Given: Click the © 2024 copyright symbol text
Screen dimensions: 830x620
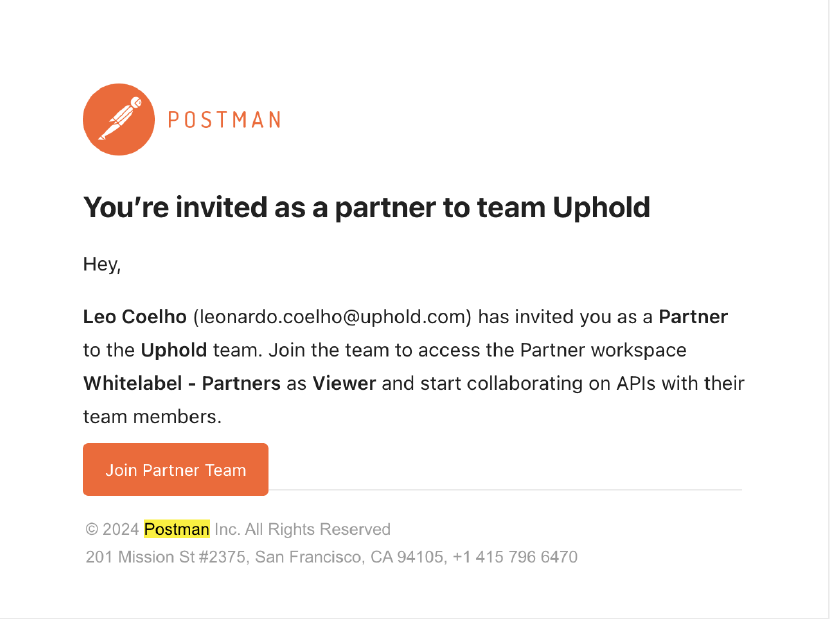Looking at the screenshot, I should (x=112, y=529).
